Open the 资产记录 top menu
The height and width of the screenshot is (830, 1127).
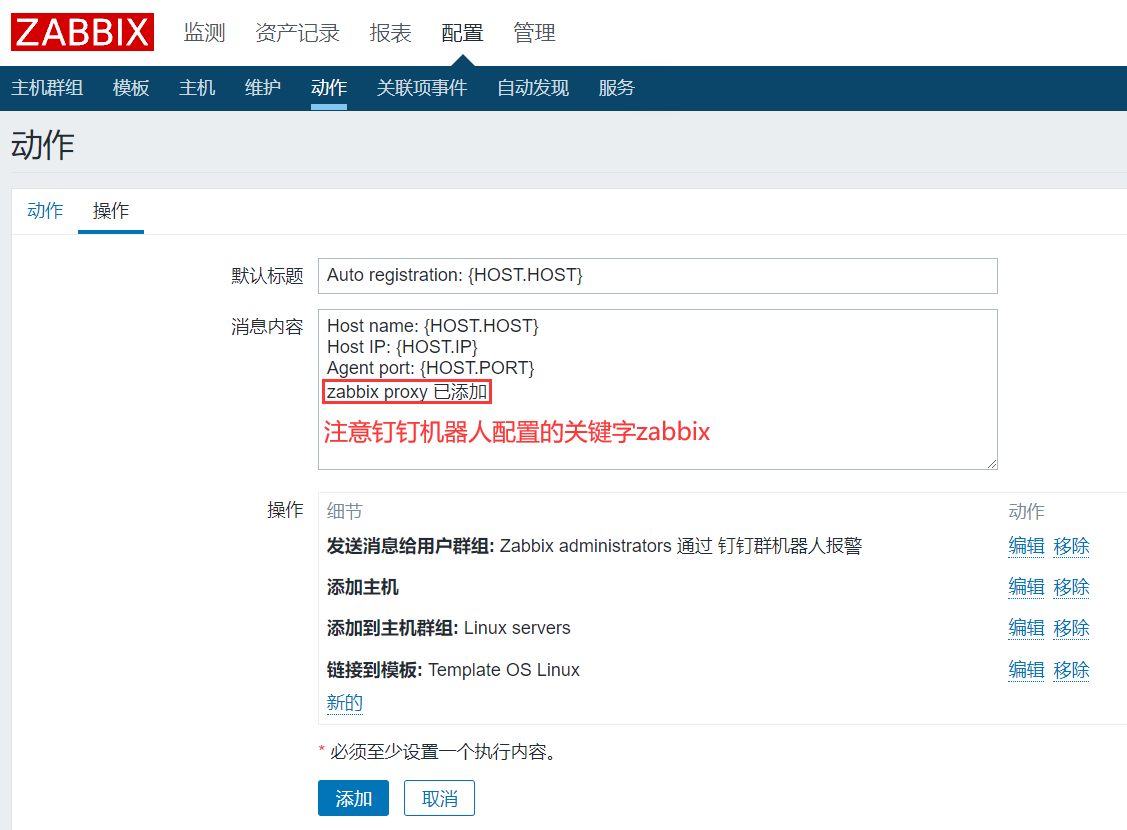coord(297,33)
